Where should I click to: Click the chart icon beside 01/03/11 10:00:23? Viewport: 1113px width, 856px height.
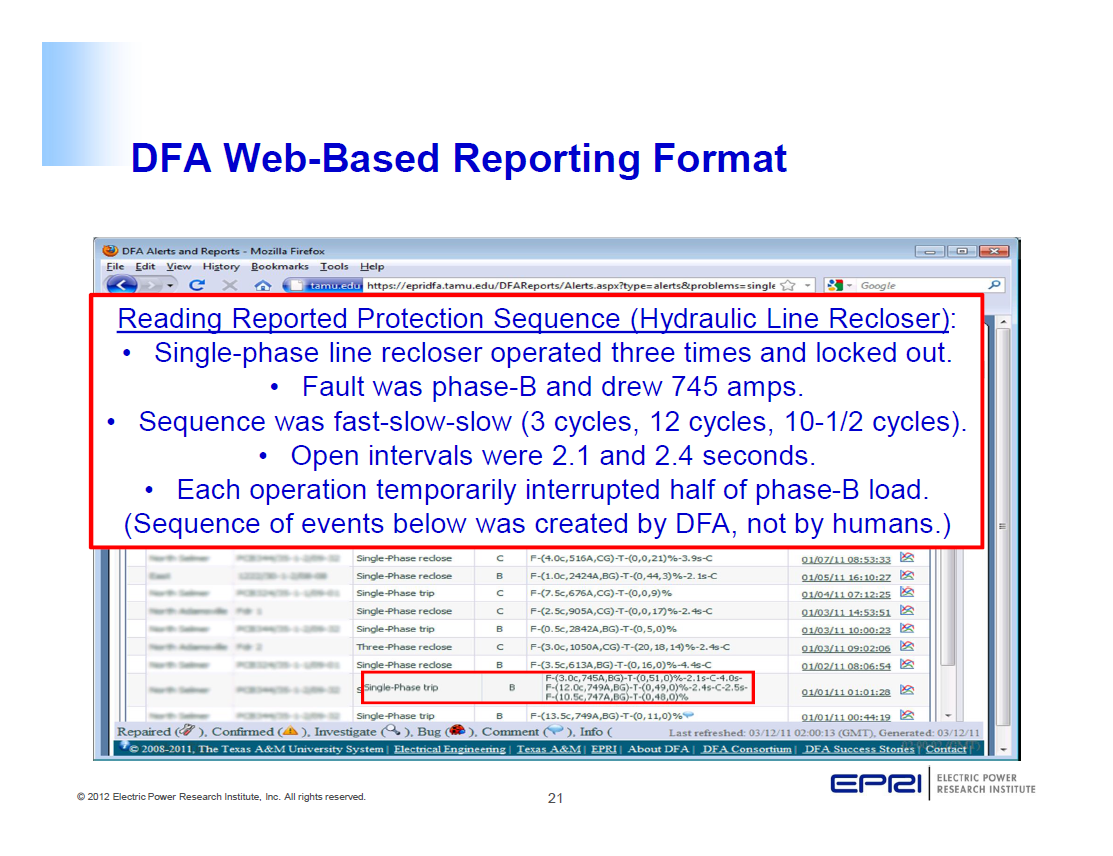(908, 628)
